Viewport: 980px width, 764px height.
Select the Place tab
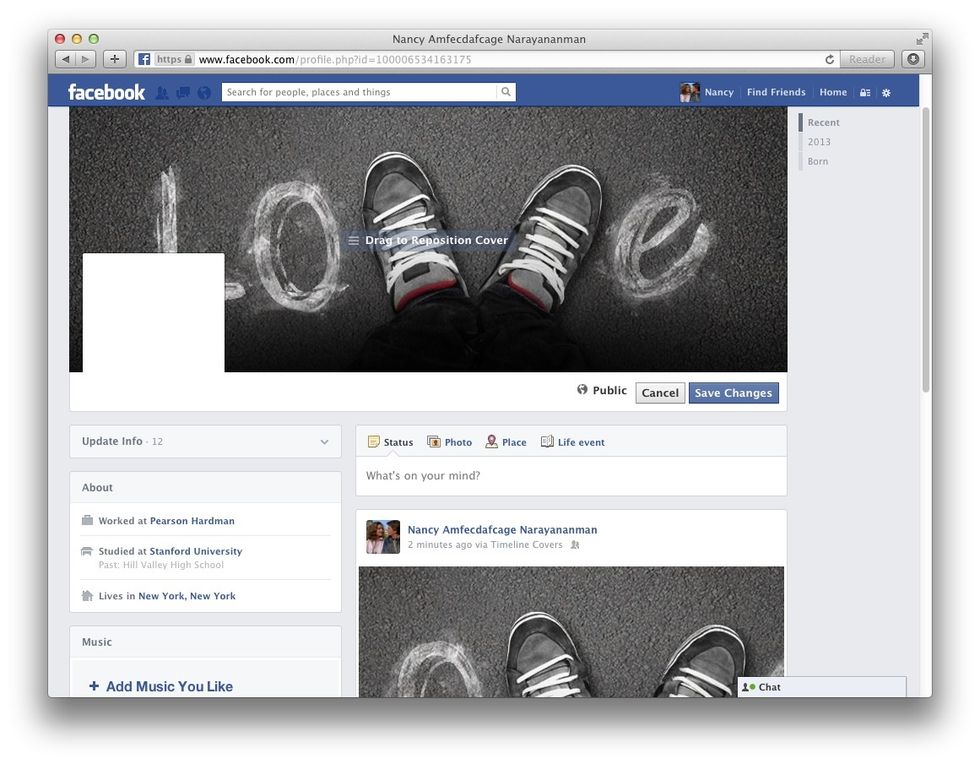click(506, 442)
